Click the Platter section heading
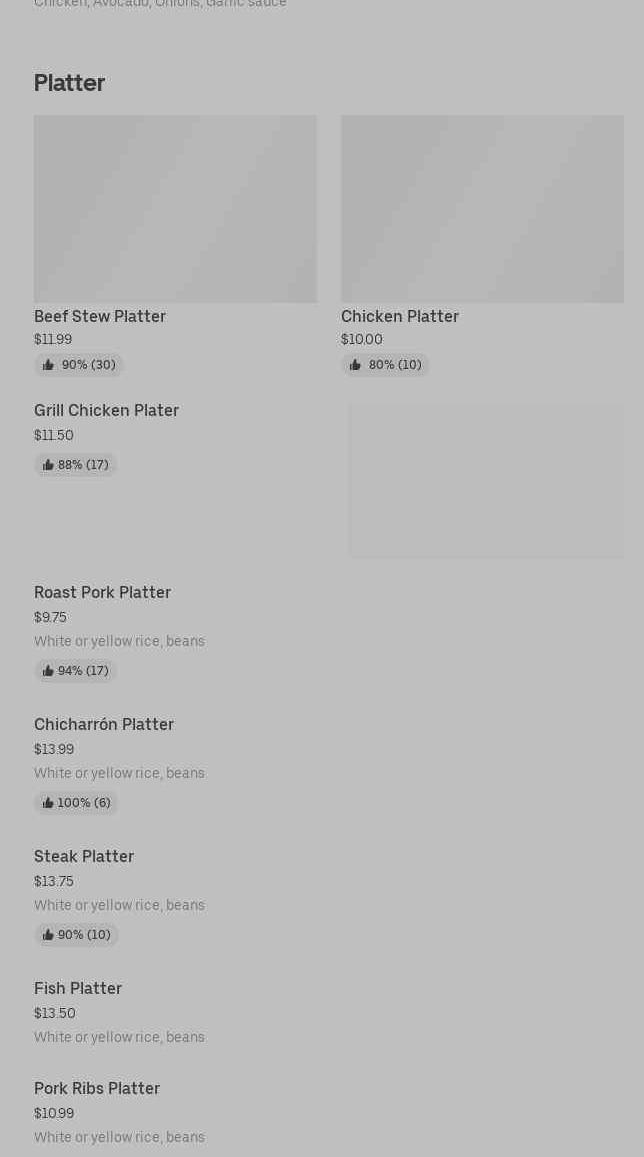The width and height of the screenshot is (644, 1157). coord(69,83)
